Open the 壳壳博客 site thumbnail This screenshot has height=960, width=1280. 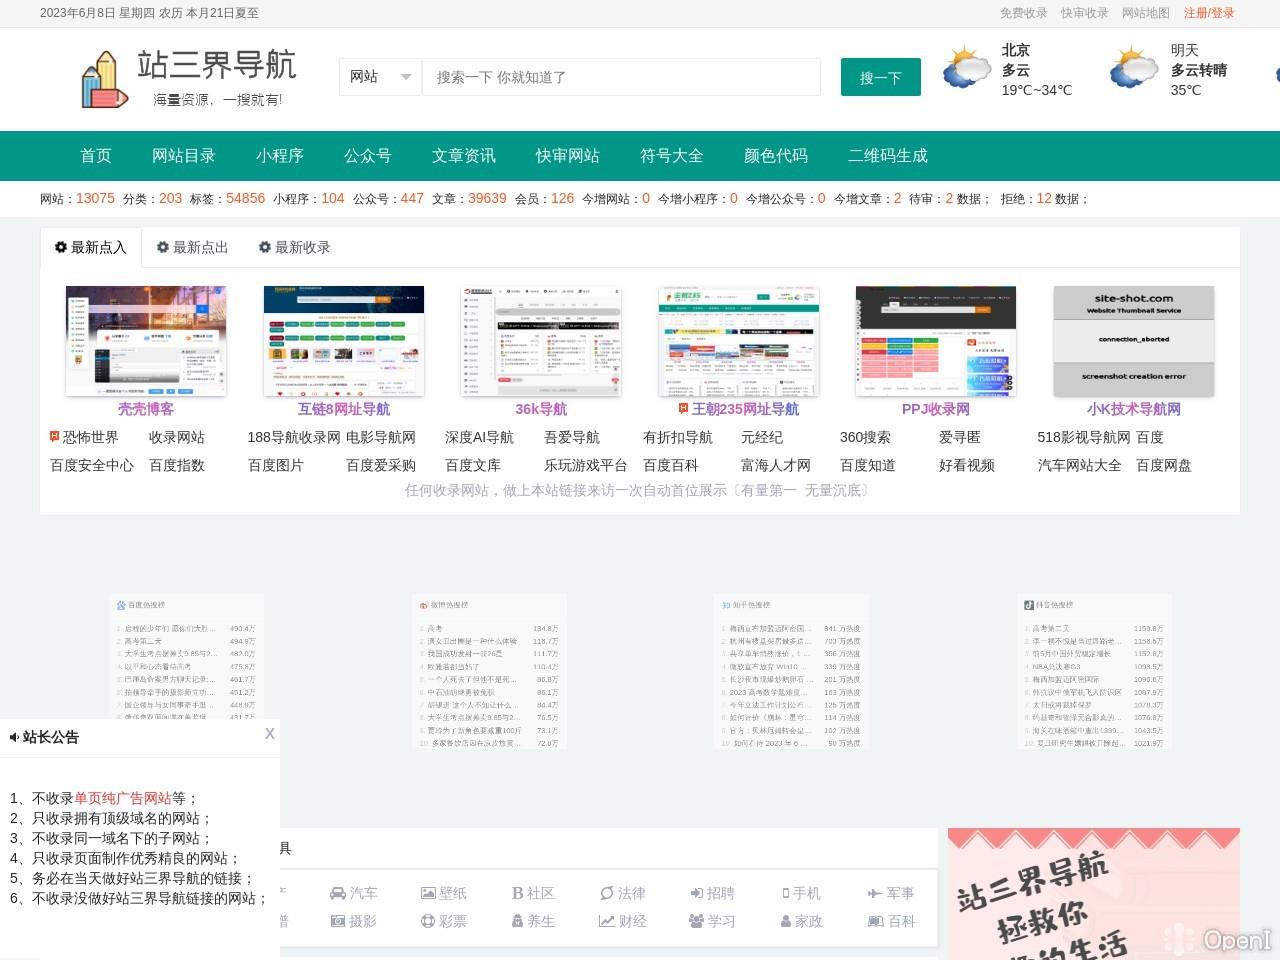[146, 341]
